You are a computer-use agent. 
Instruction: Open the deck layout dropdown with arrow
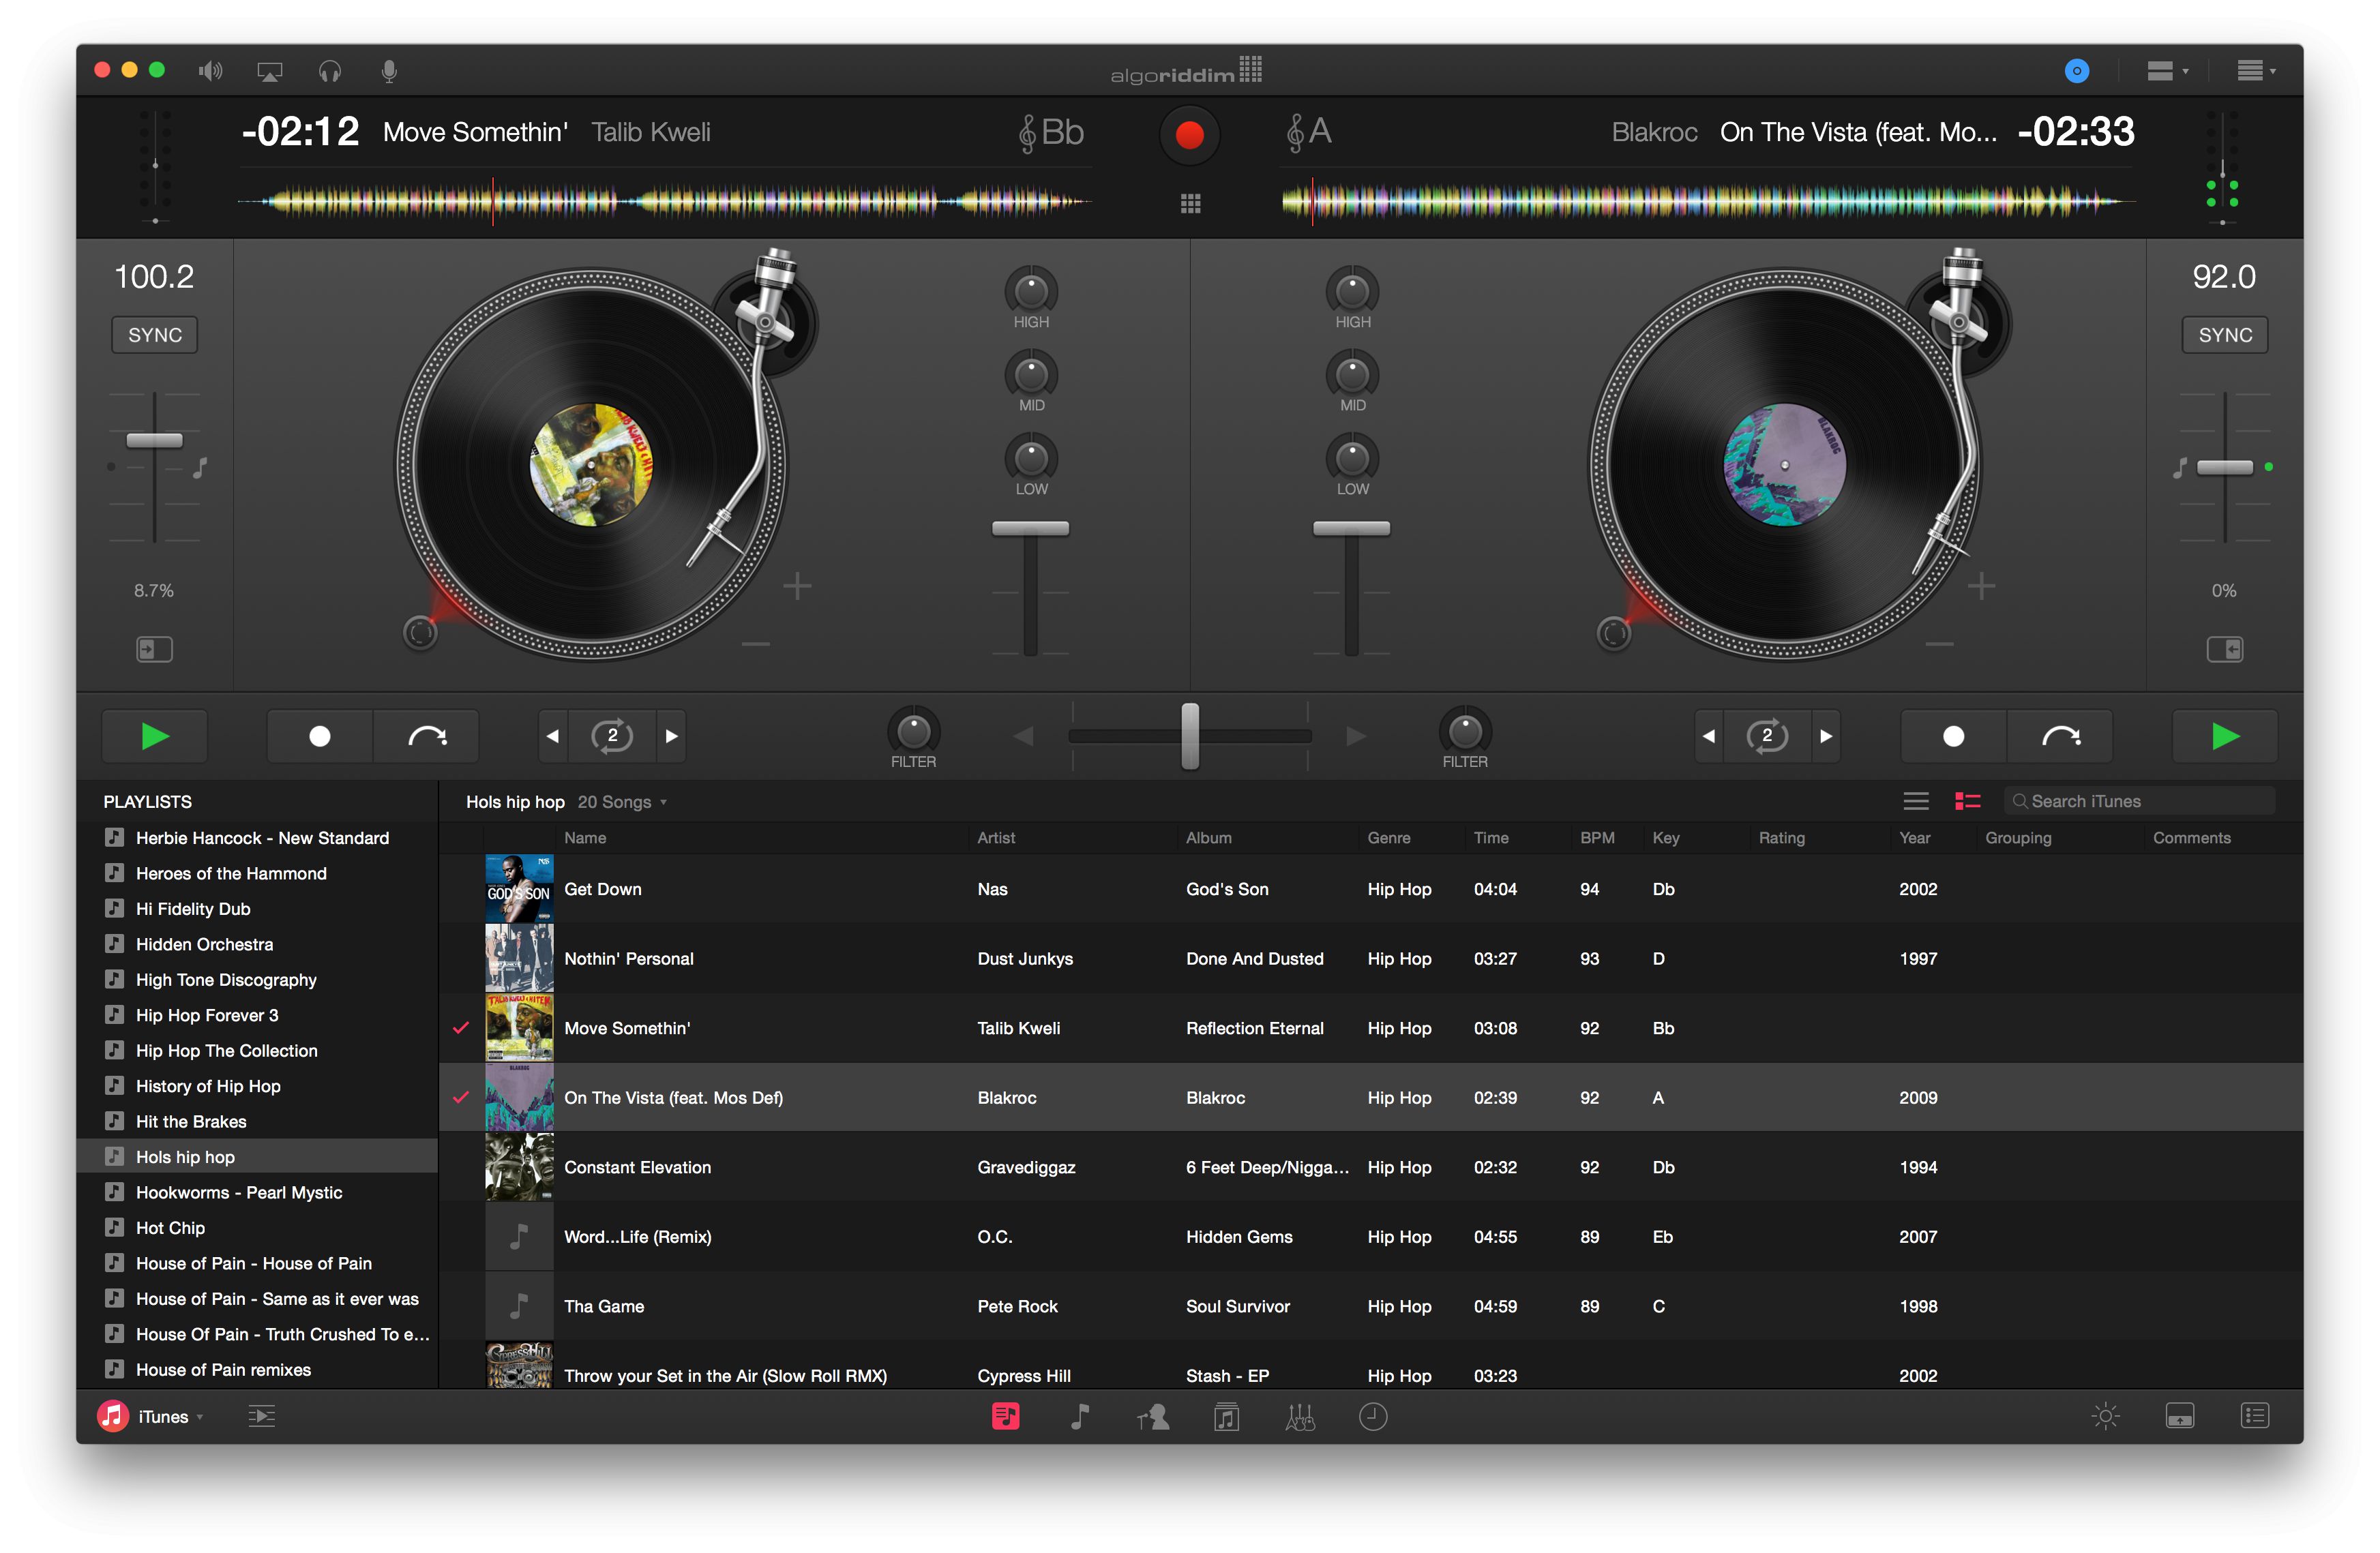coord(2168,71)
